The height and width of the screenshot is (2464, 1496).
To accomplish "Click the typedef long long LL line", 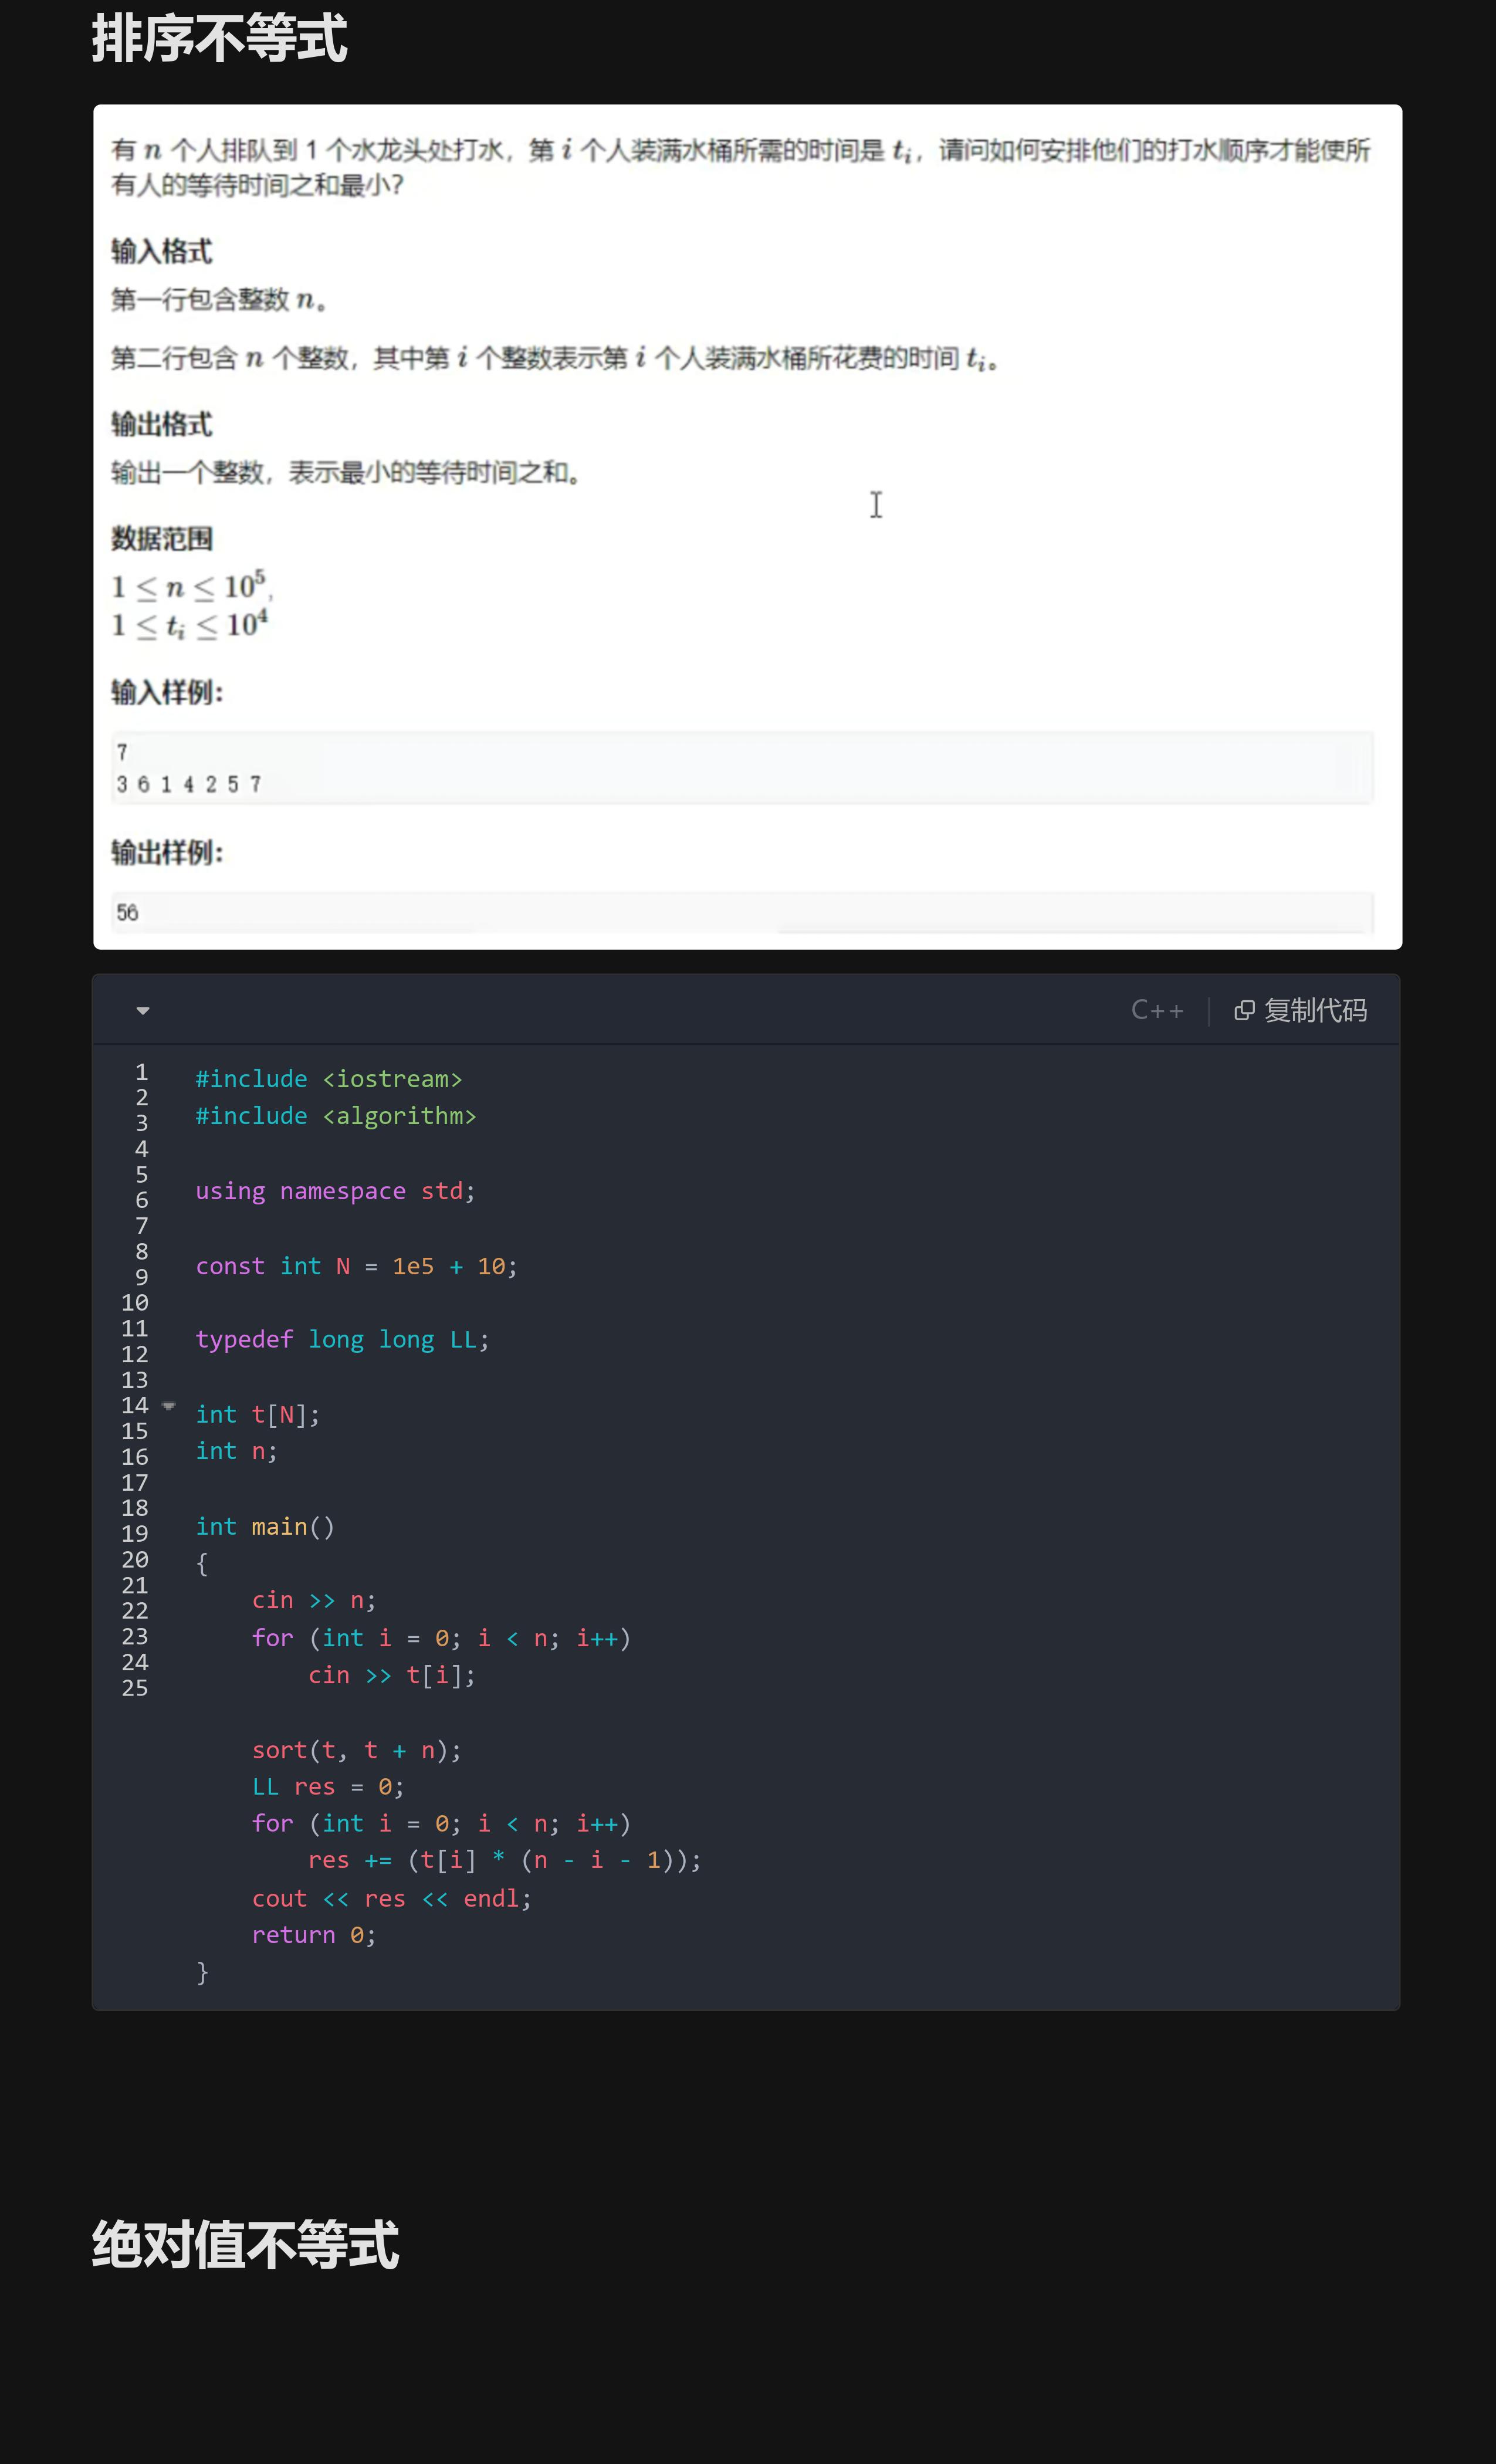I will (x=342, y=1340).
